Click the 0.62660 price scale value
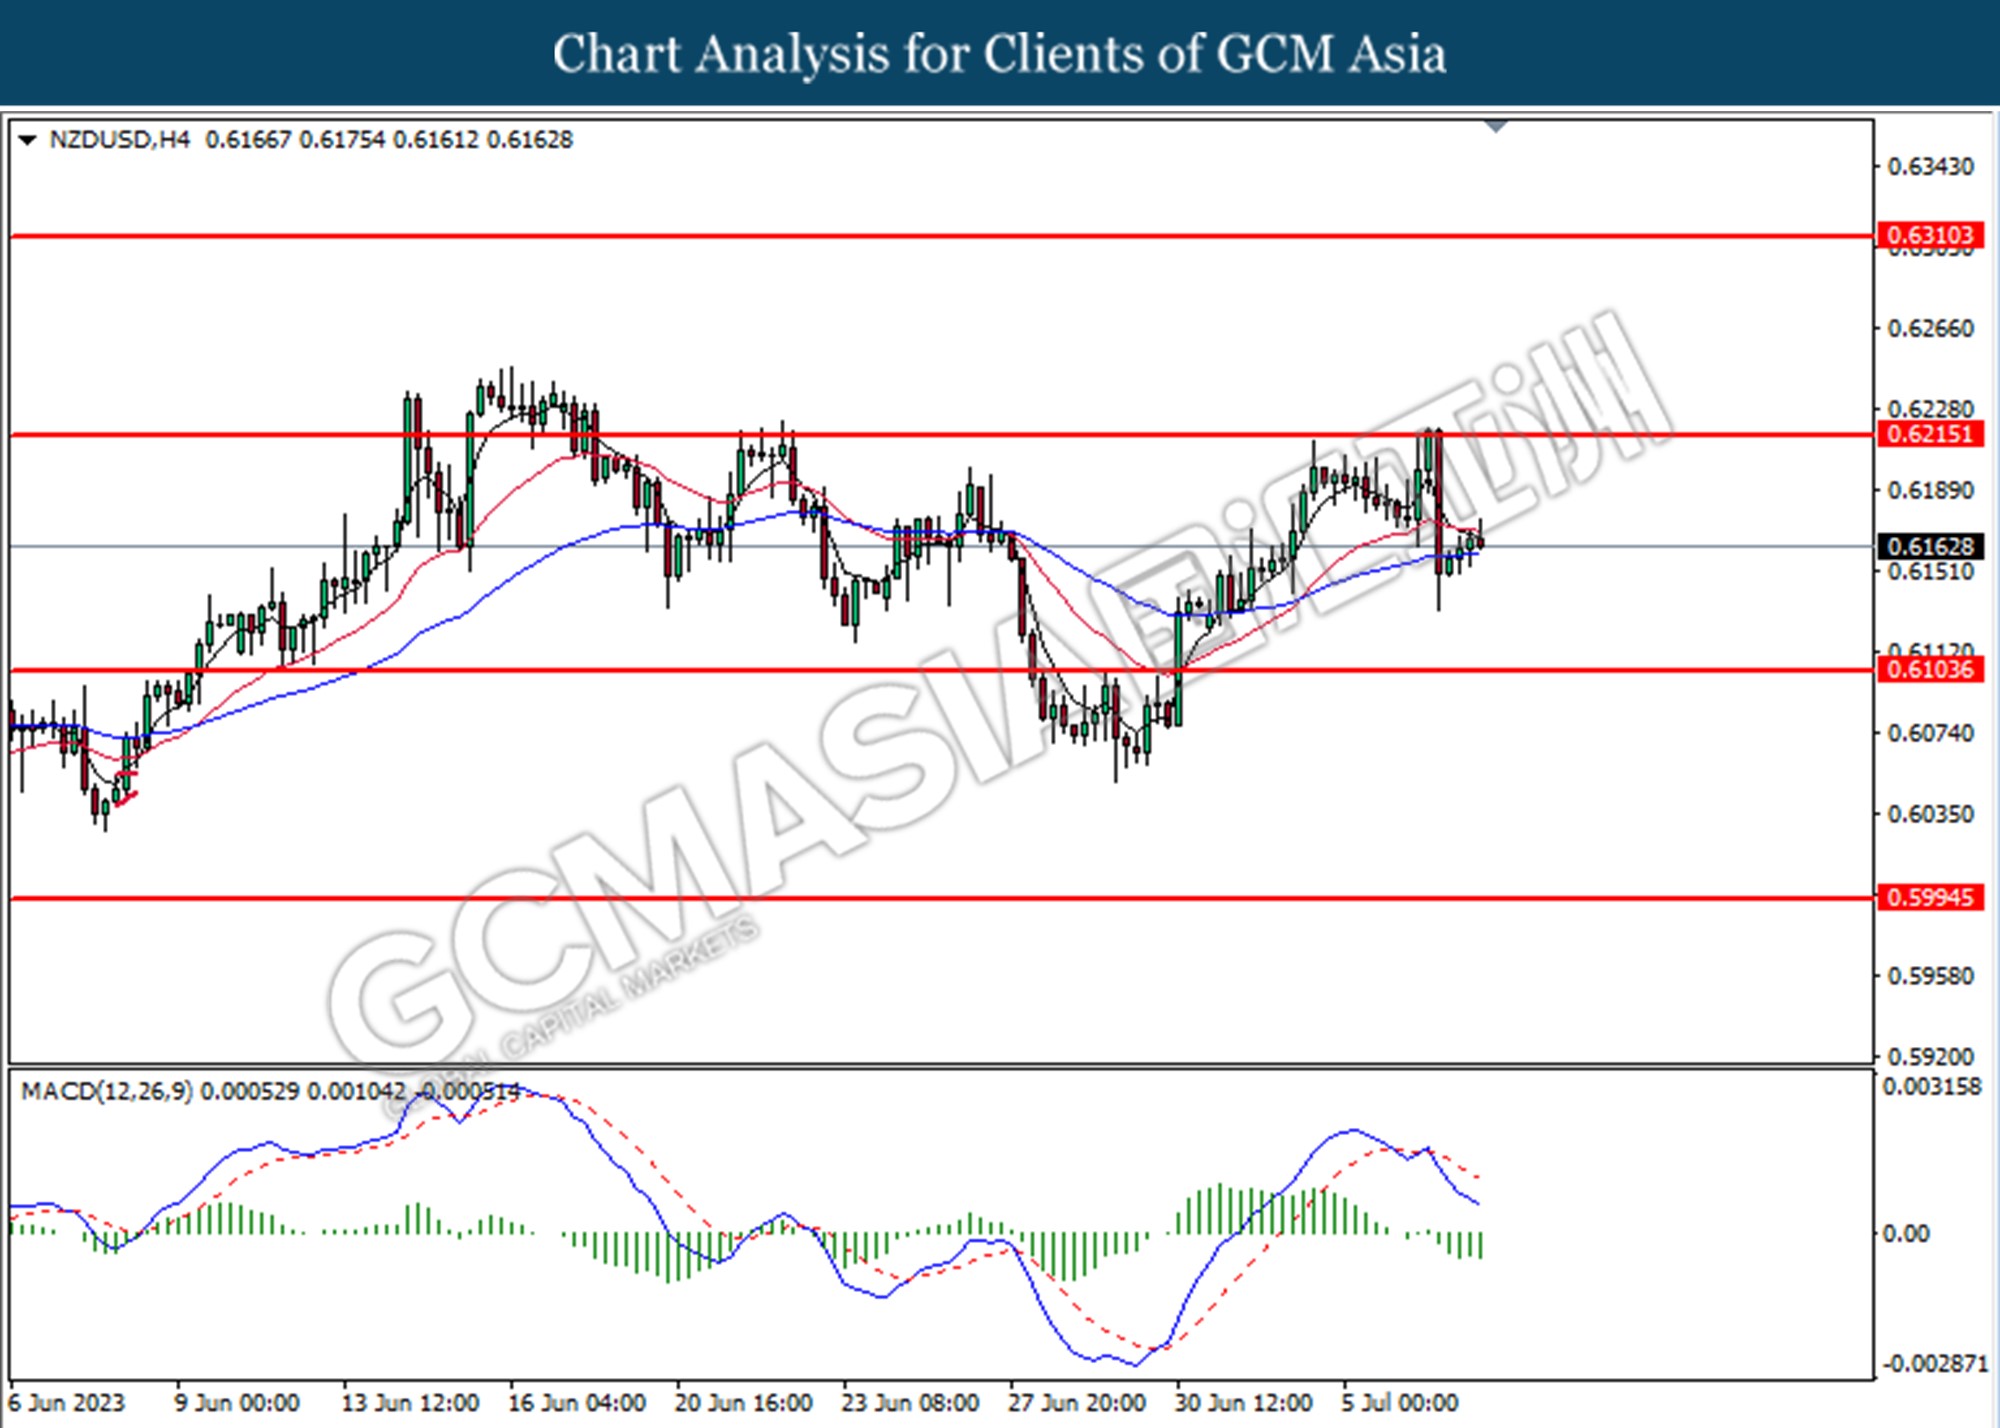This screenshot has height=1428, width=2000. coord(1930,329)
